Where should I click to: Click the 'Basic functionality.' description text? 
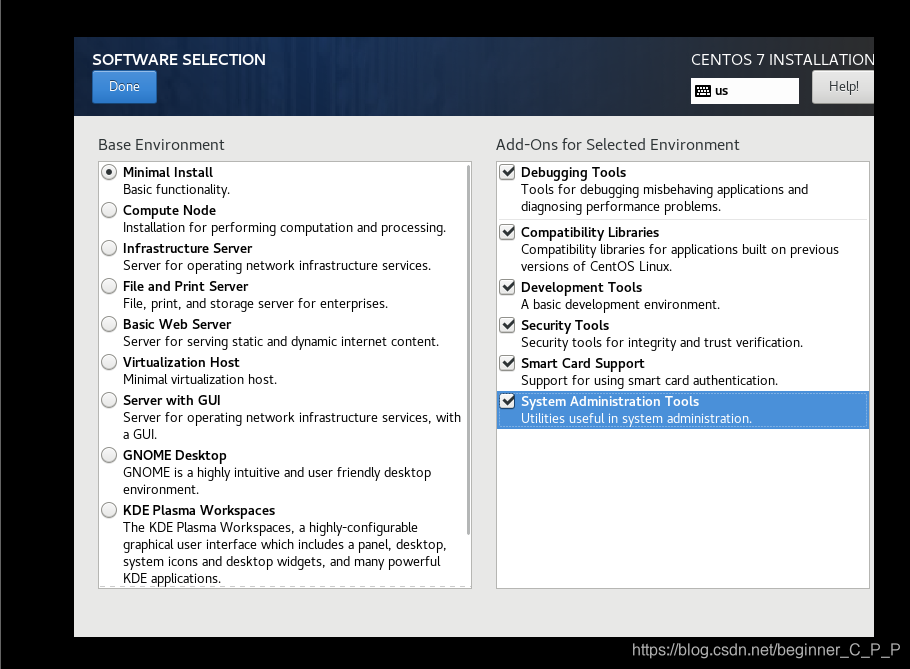pyautogui.click(x=176, y=190)
